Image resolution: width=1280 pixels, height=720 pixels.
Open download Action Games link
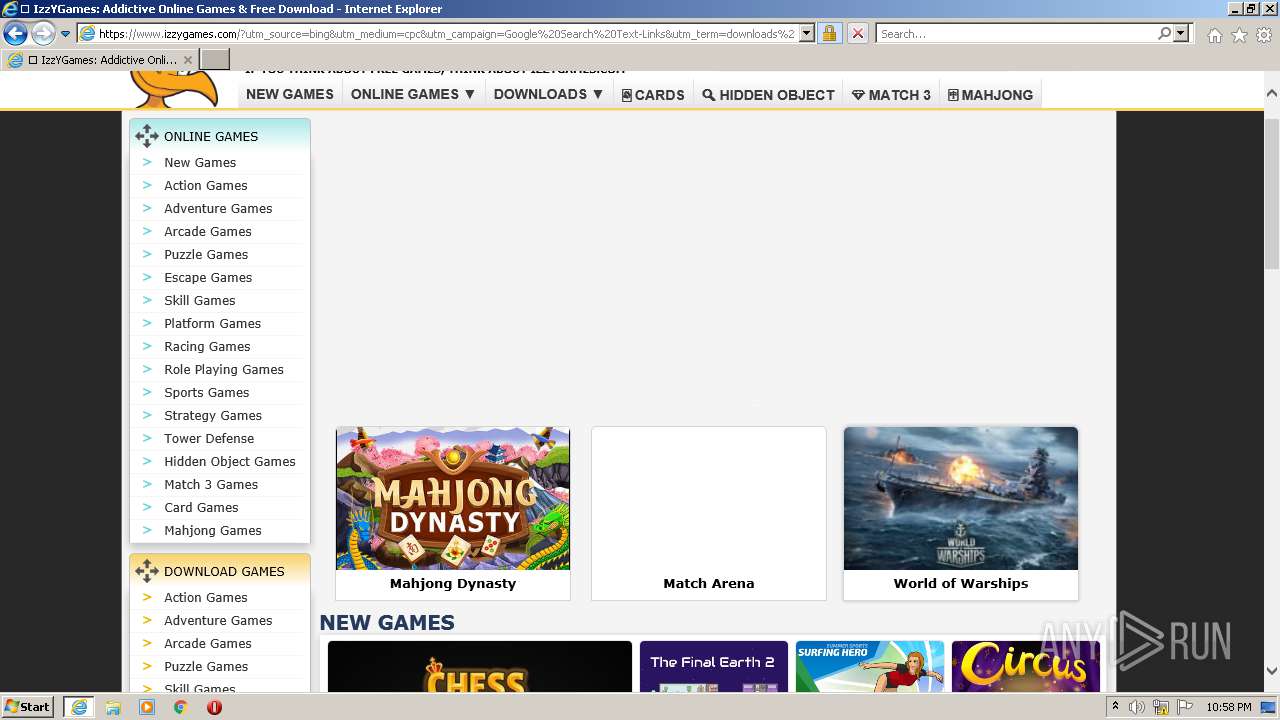pos(205,597)
